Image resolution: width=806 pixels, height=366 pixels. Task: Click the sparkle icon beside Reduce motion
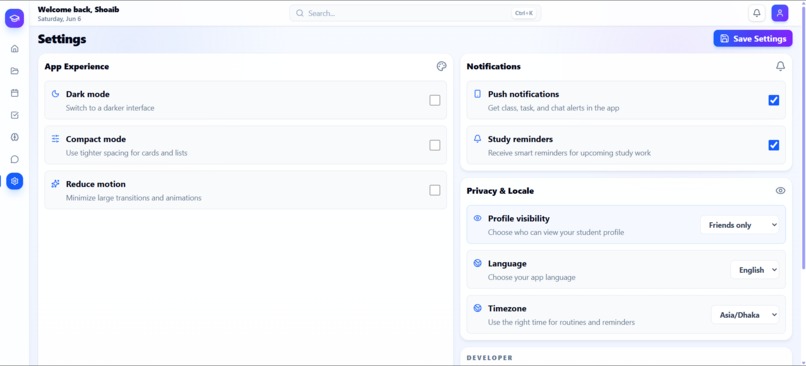pyautogui.click(x=56, y=184)
